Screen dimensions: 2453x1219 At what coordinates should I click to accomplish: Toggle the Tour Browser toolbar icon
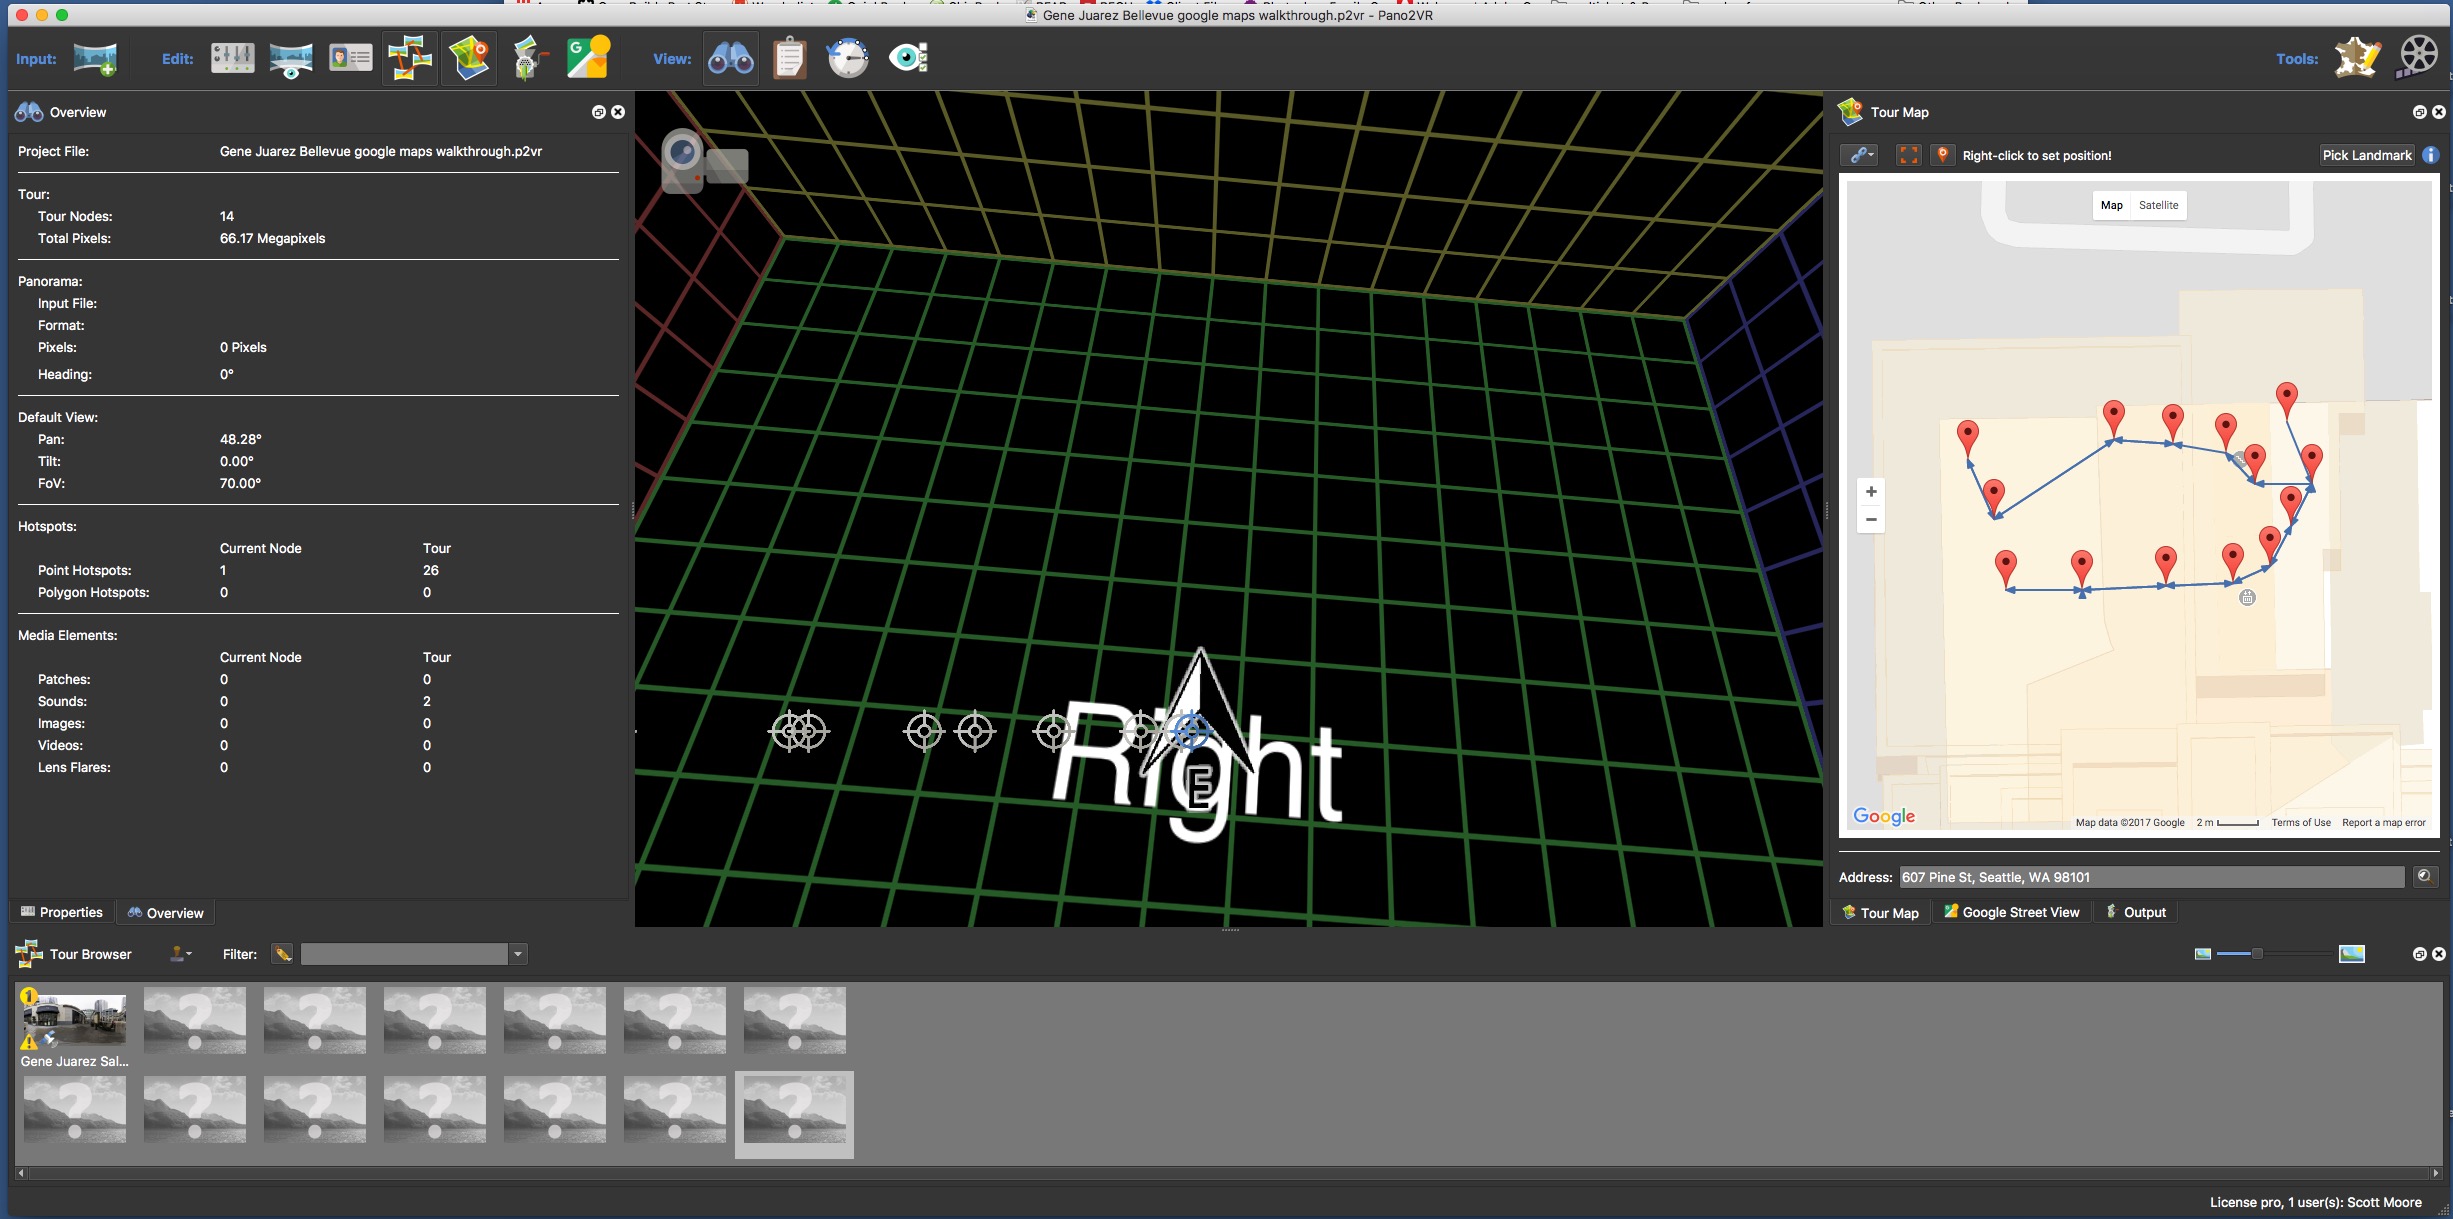point(410,58)
